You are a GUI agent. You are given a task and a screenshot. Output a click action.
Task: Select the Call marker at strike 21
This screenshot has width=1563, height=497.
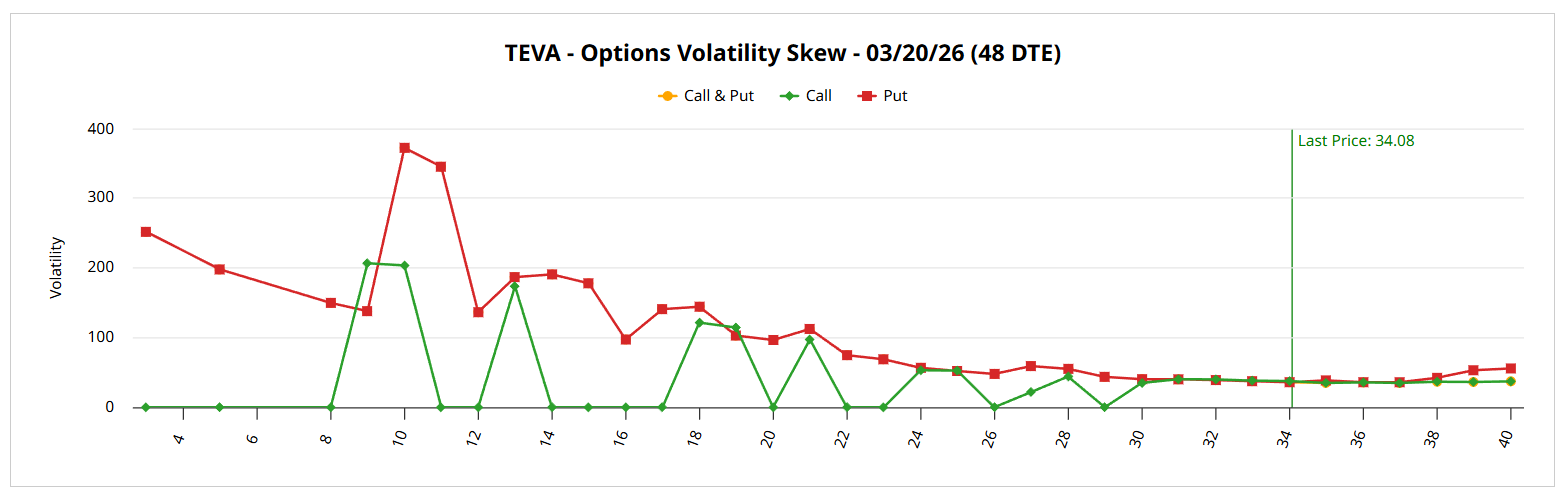pyautogui.click(x=810, y=340)
